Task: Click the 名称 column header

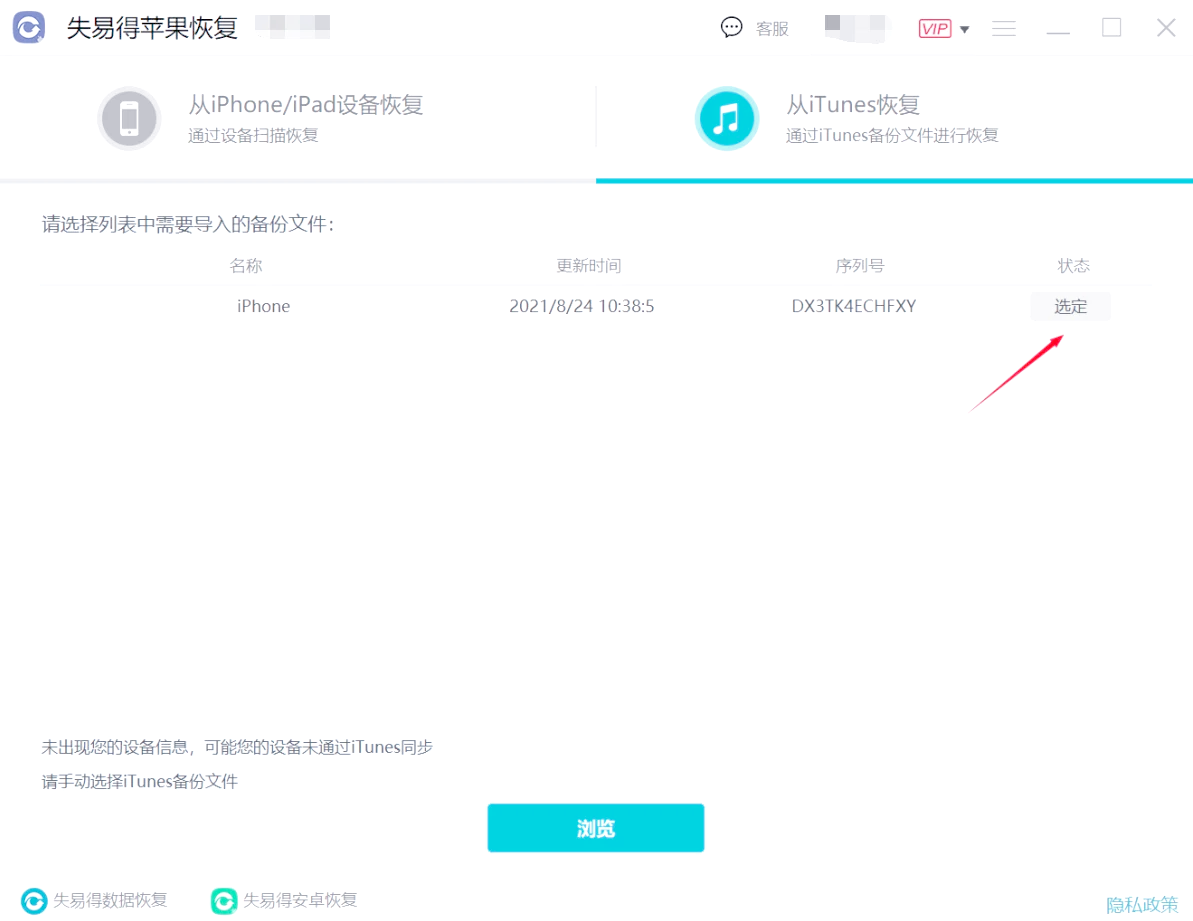Action: pyautogui.click(x=246, y=265)
